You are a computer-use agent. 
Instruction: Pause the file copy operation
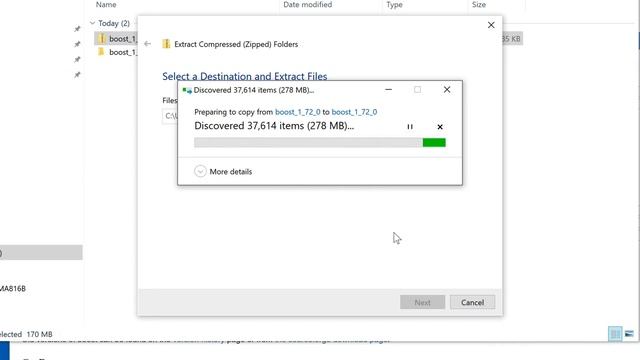pyautogui.click(x=410, y=127)
